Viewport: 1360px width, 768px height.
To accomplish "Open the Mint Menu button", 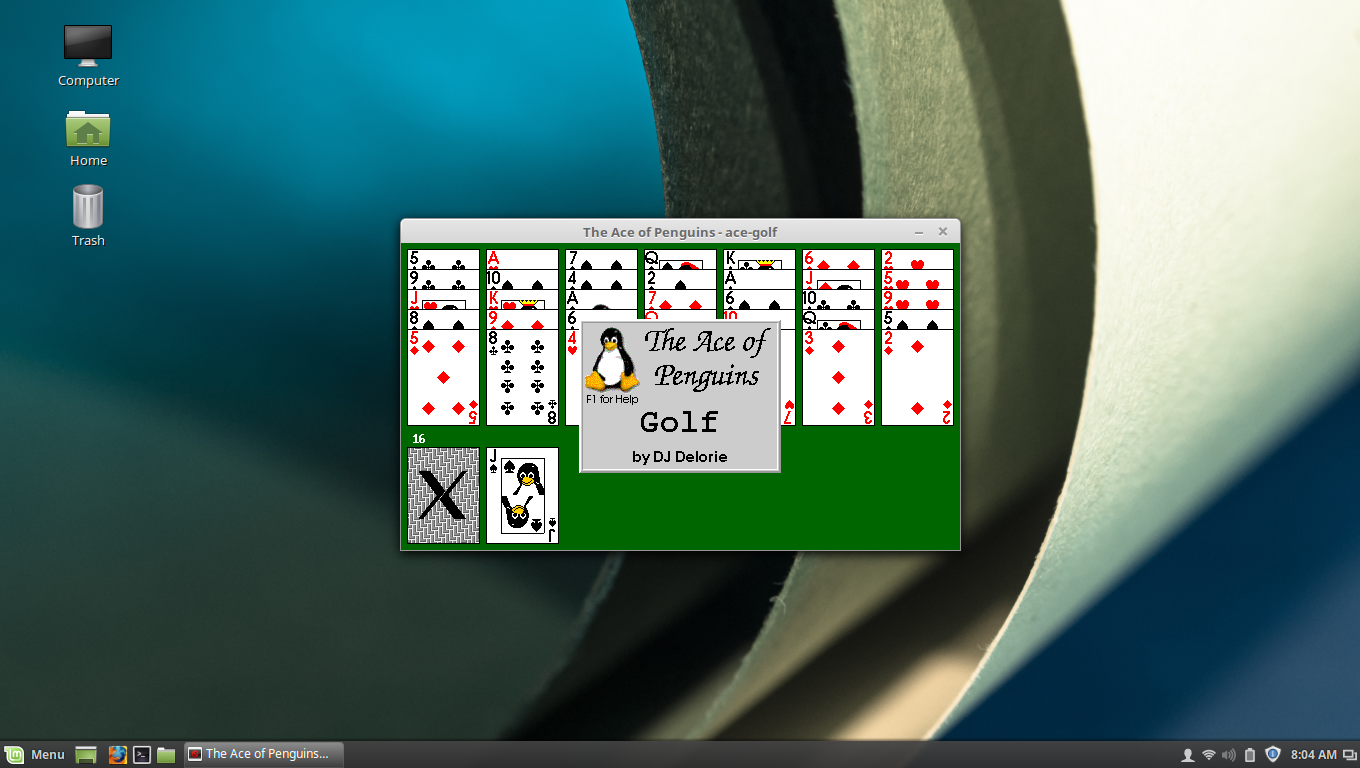I will (x=35, y=754).
